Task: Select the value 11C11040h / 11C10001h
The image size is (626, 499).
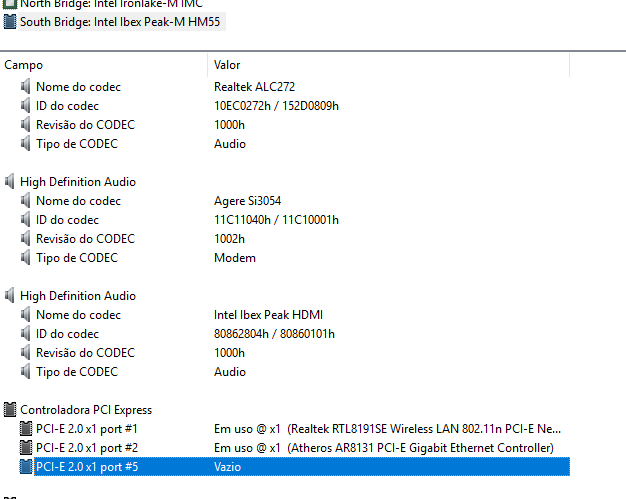Action: click(276, 220)
